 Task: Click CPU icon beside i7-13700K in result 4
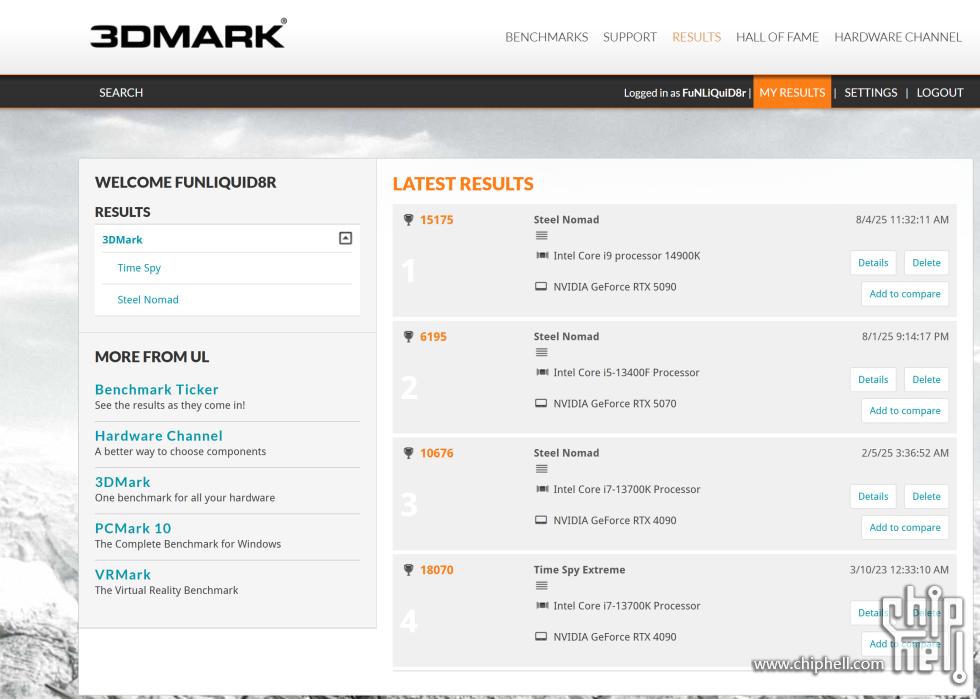point(542,606)
